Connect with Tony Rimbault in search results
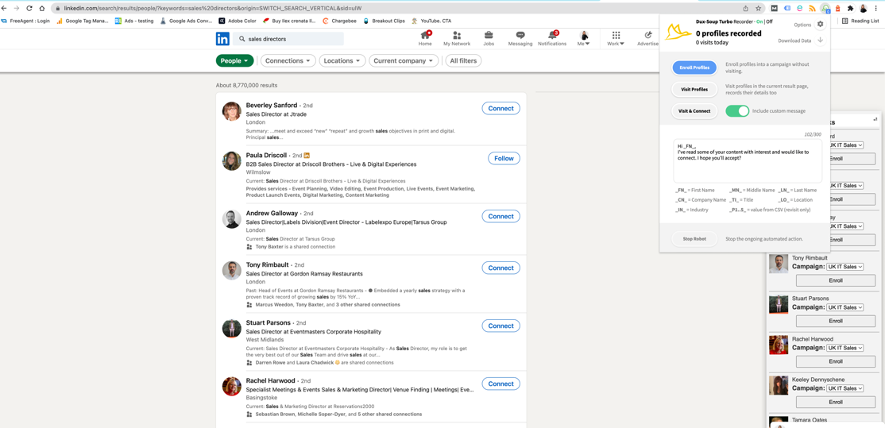Screen dimensions: 886x428 pos(501,268)
